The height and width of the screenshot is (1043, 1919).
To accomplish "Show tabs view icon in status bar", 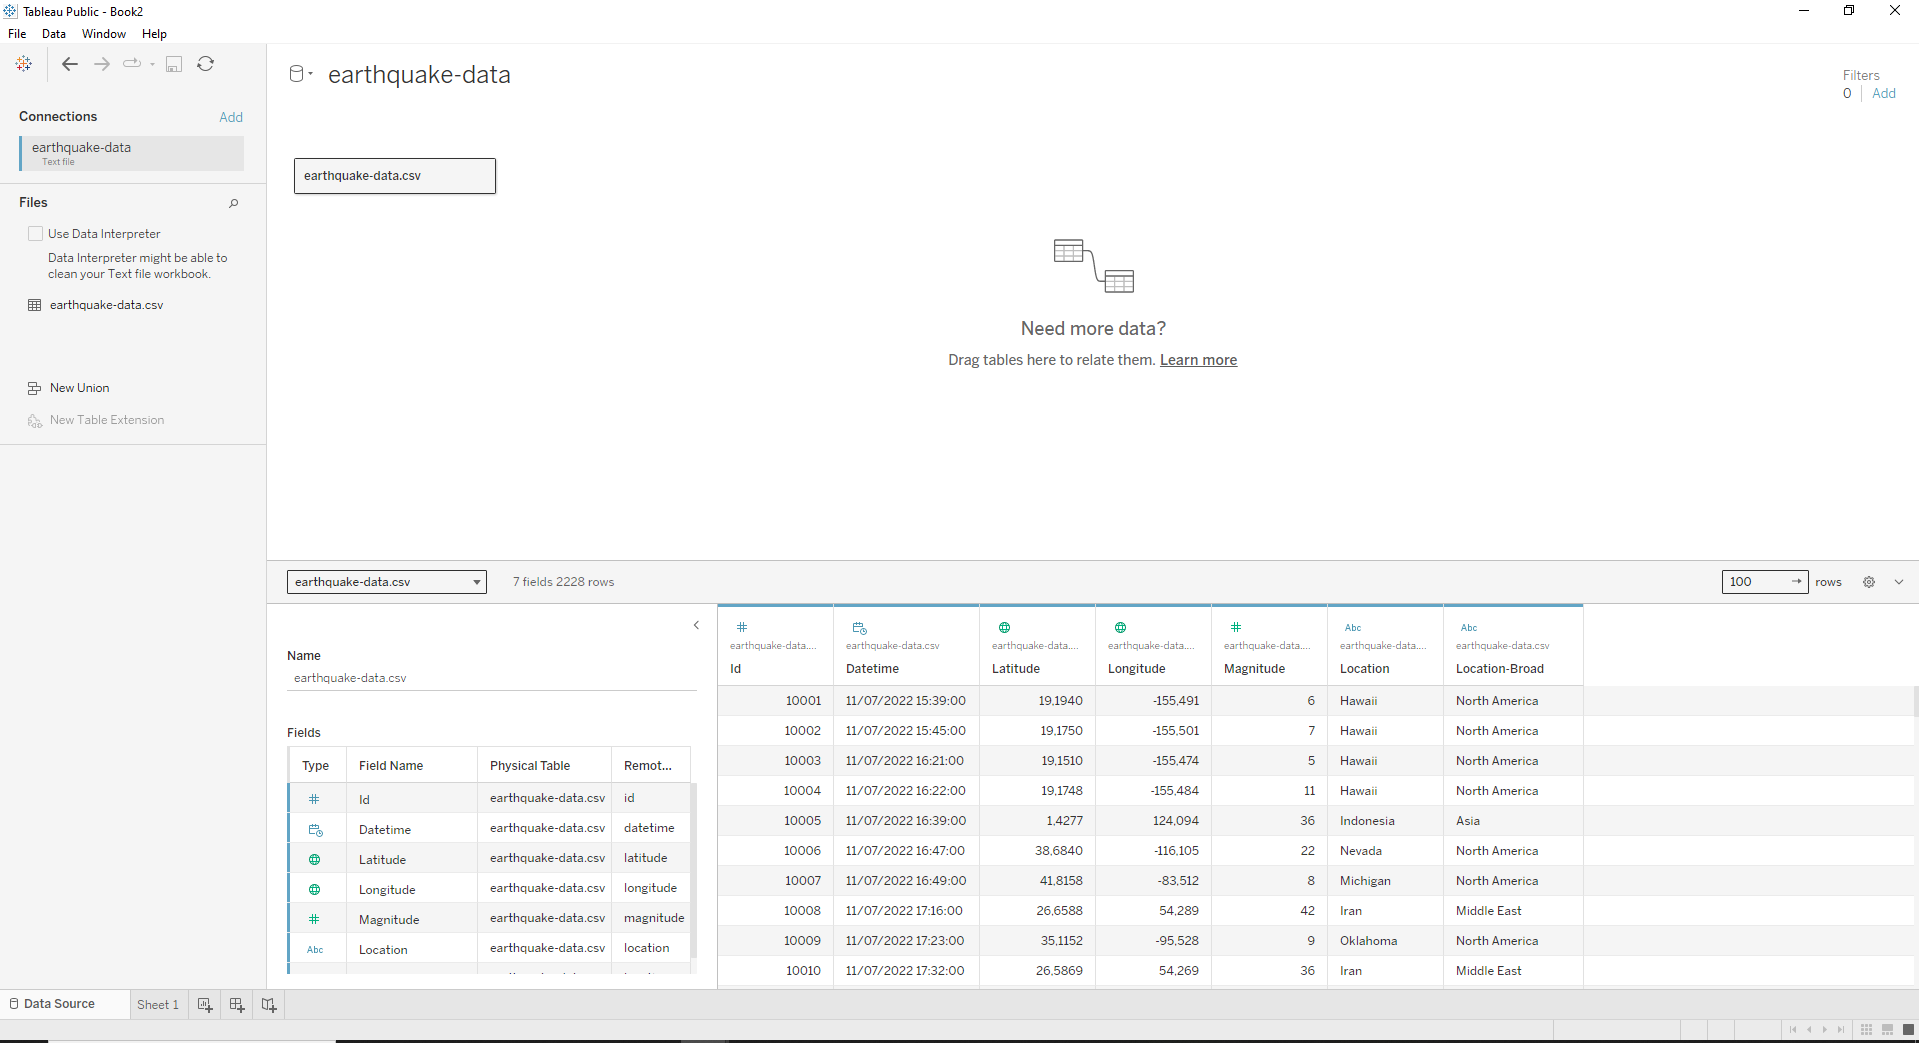I will [x=1908, y=1030].
